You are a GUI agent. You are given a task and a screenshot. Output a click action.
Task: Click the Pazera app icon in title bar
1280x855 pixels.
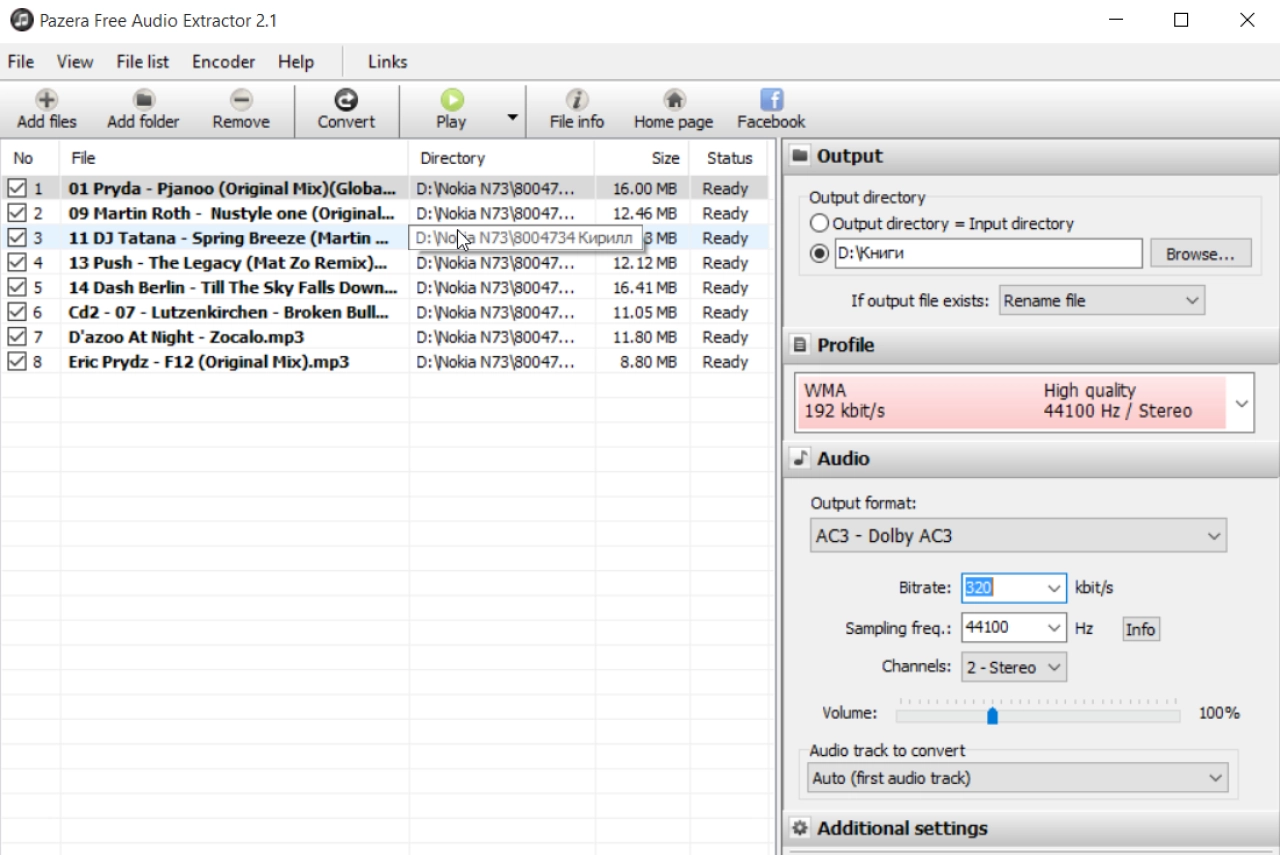[x=21, y=20]
